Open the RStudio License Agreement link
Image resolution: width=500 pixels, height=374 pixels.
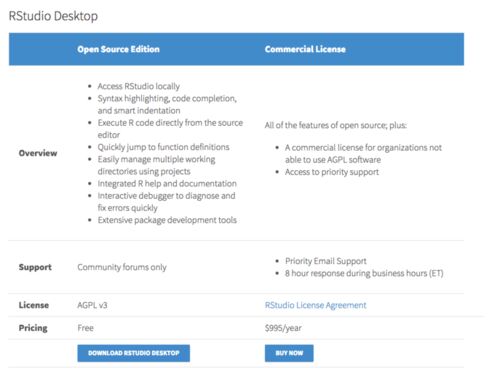point(315,305)
